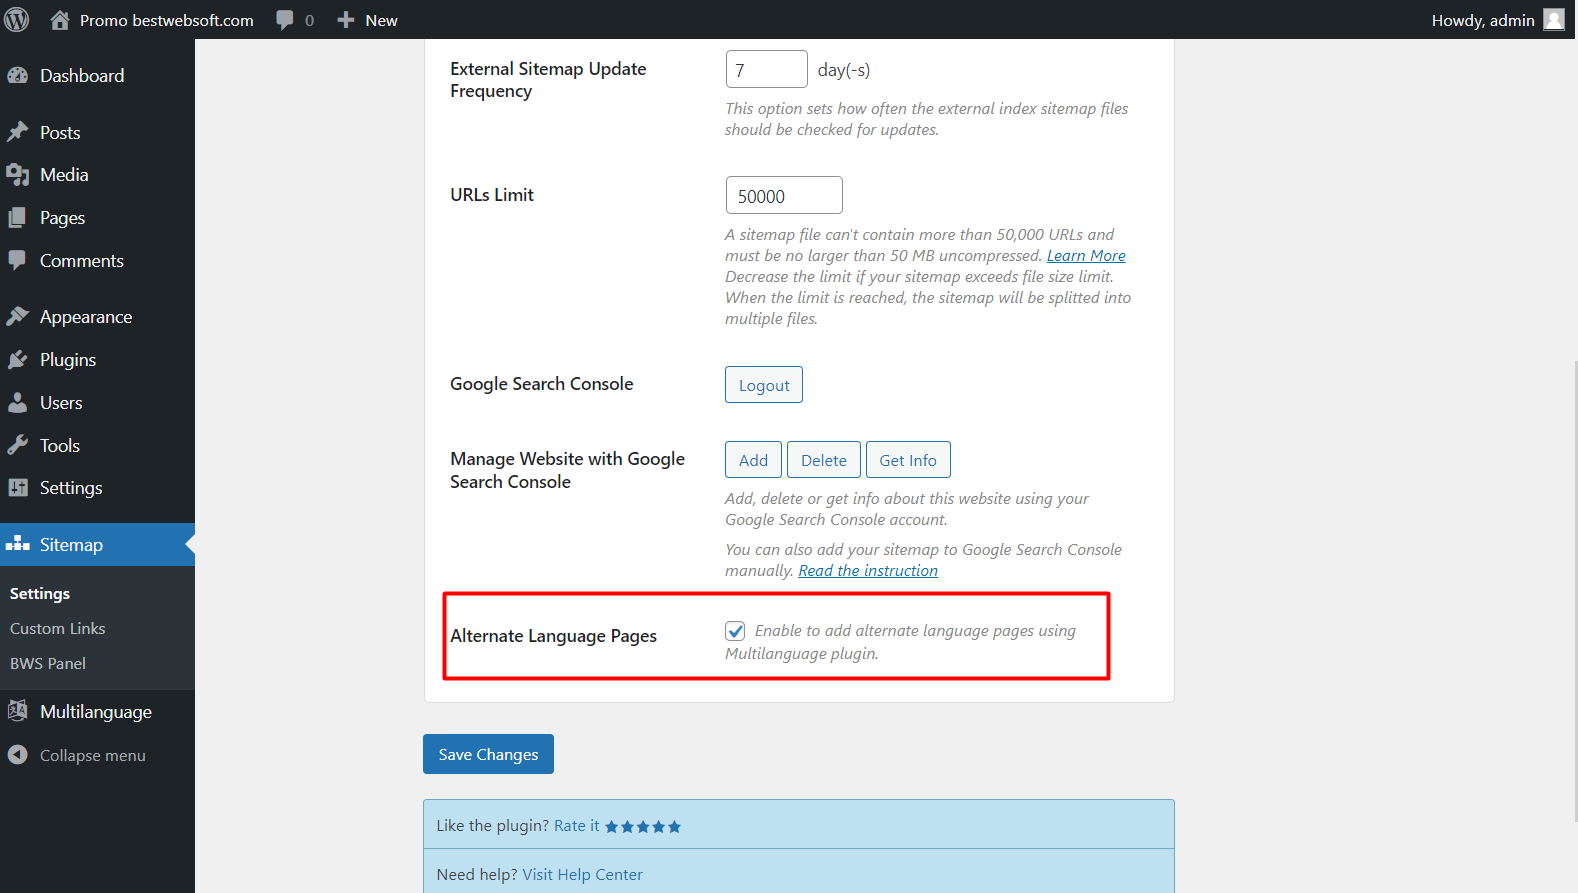Click the Sitemap network icon
The height and width of the screenshot is (893, 1578).
(x=18, y=544)
